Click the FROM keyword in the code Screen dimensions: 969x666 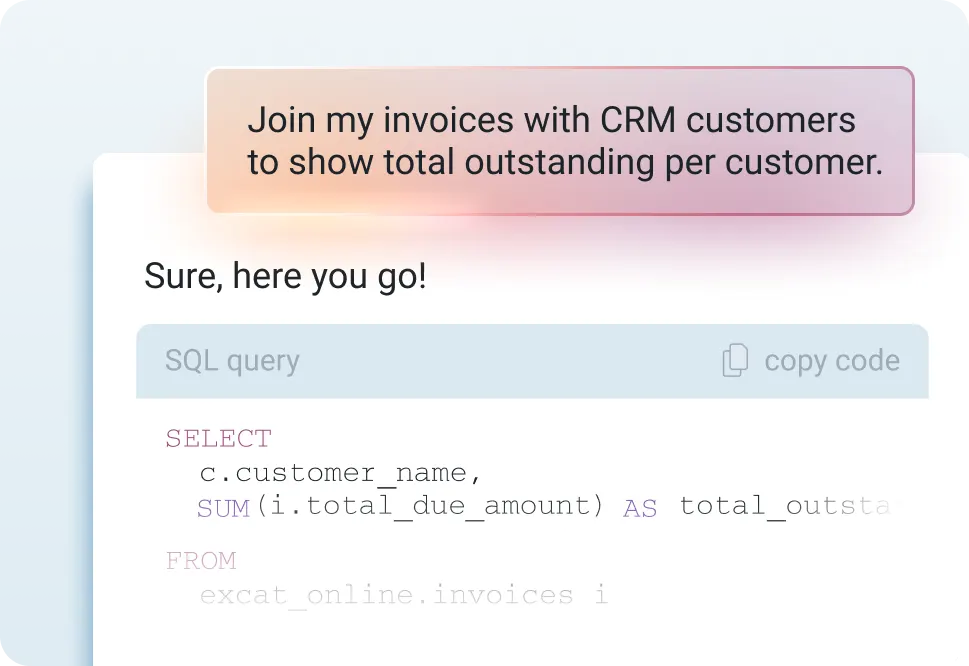tap(201, 561)
